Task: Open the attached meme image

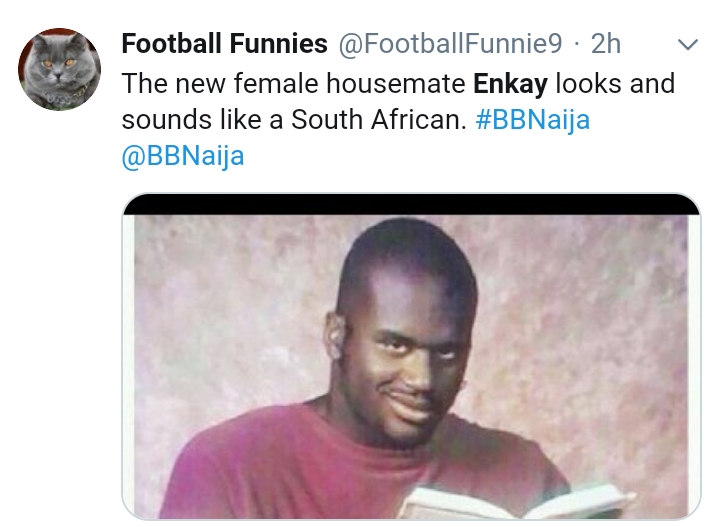Action: point(411,360)
